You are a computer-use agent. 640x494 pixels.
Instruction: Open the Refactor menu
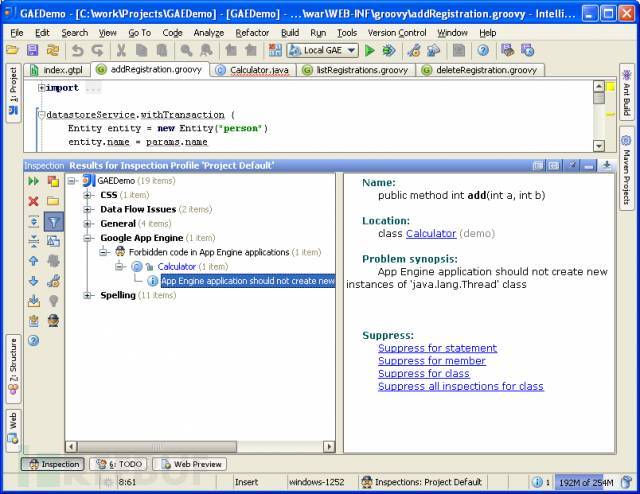click(x=252, y=33)
